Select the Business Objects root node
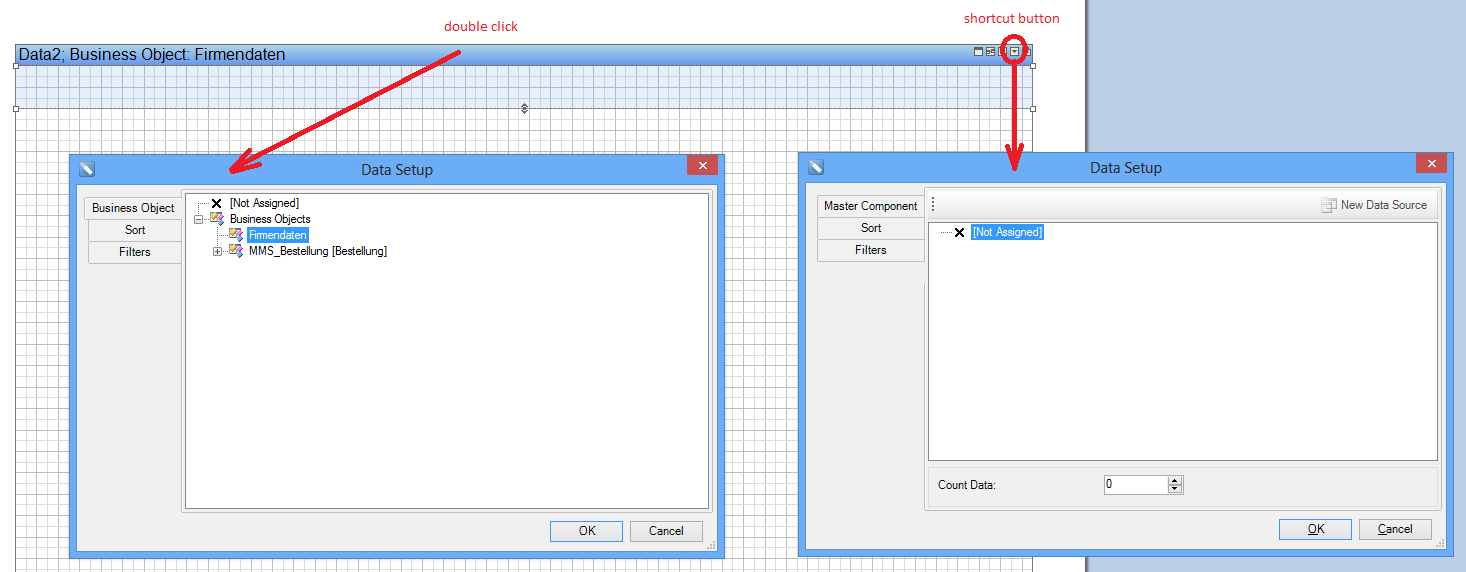This screenshot has height=572, width=1466. (x=270, y=219)
